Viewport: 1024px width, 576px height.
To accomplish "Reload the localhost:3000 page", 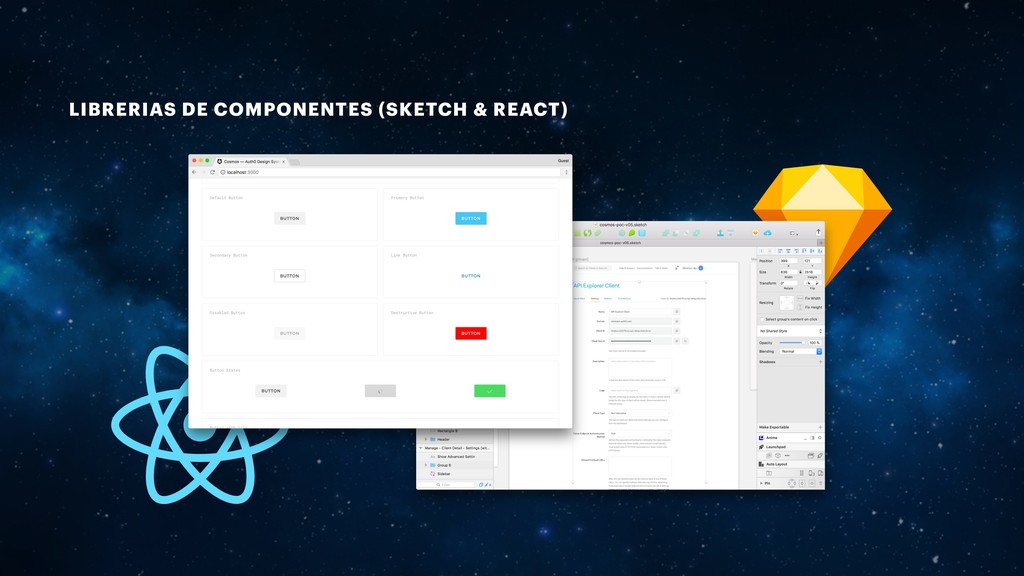I will click(x=212, y=172).
